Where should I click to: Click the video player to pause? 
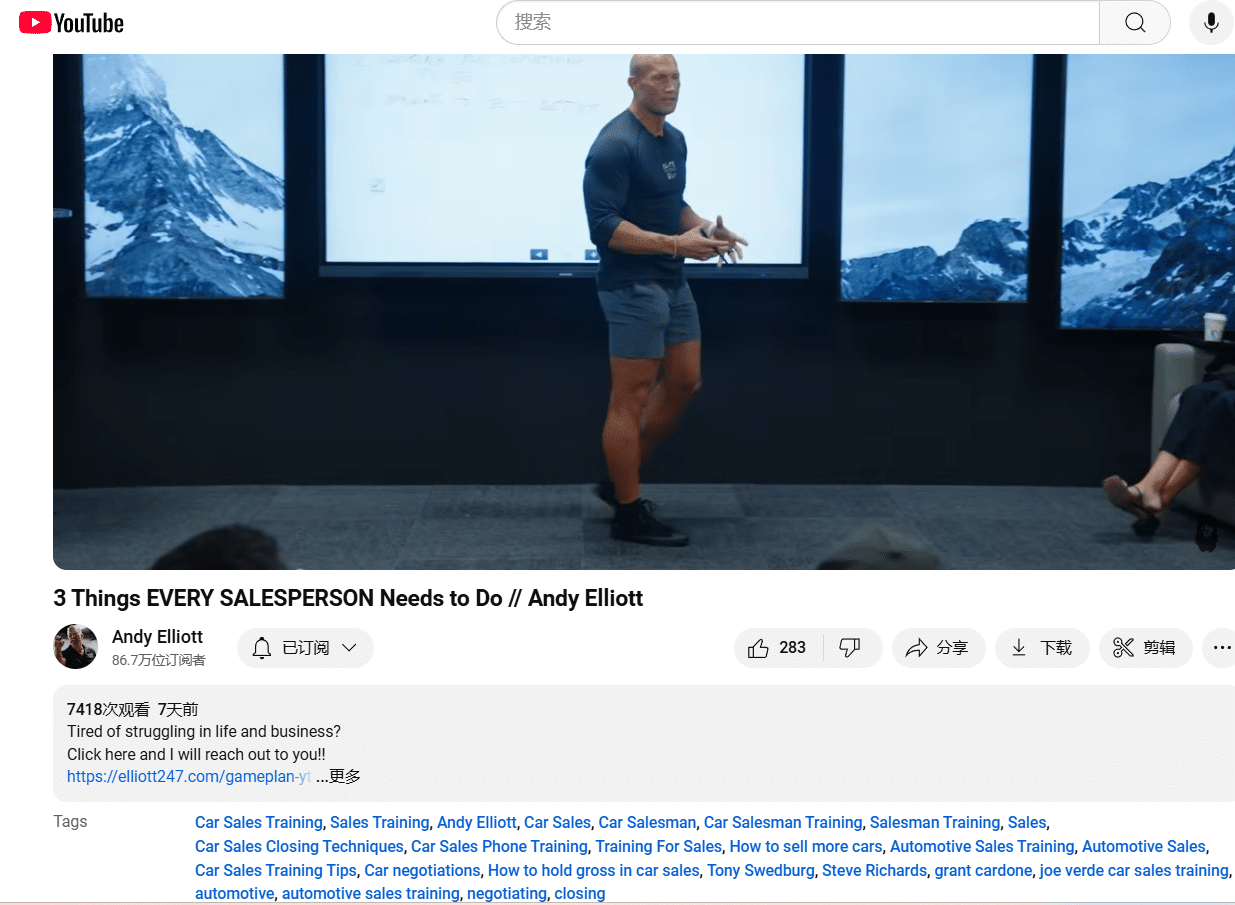pos(644,312)
